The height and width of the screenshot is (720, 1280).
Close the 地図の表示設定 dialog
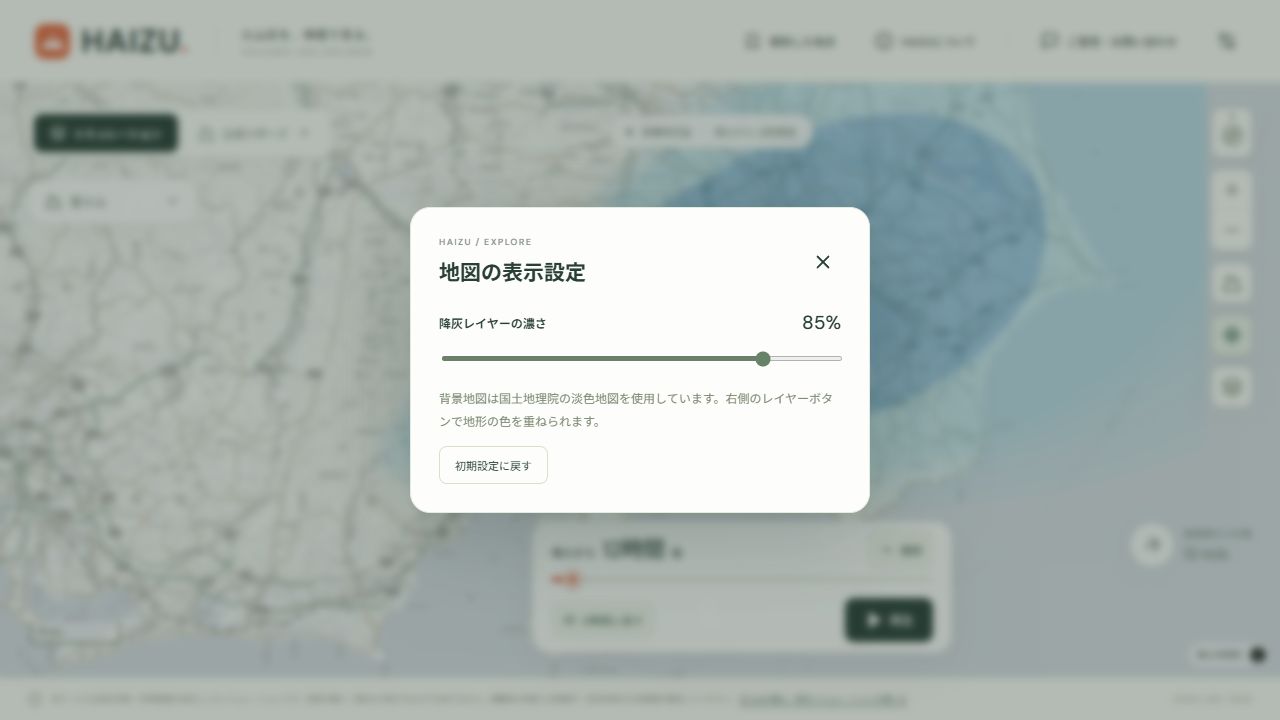[823, 262]
